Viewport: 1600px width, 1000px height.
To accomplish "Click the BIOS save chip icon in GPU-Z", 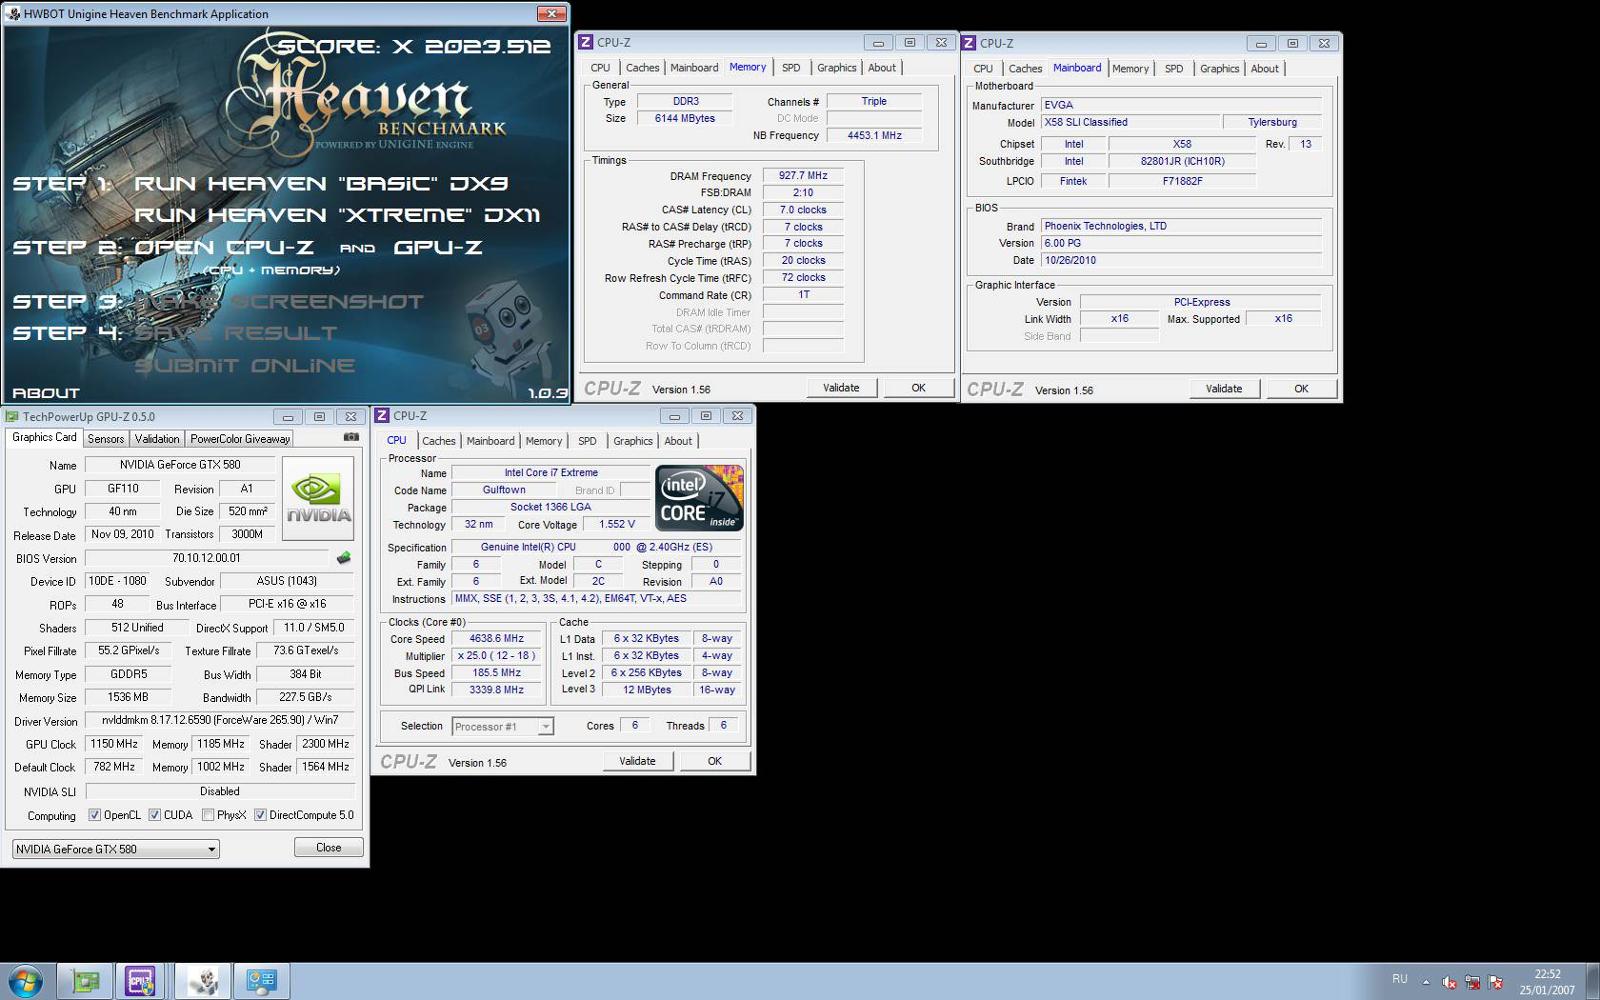I will click(x=343, y=558).
